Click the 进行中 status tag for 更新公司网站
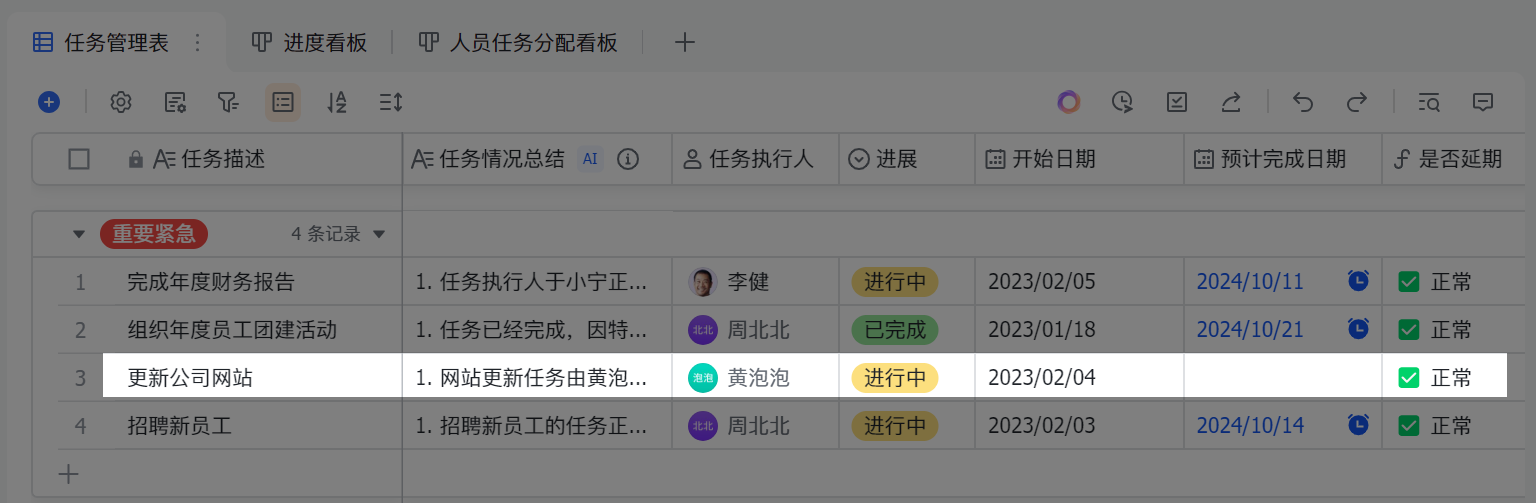The height and width of the screenshot is (503, 1536). tap(894, 378)
